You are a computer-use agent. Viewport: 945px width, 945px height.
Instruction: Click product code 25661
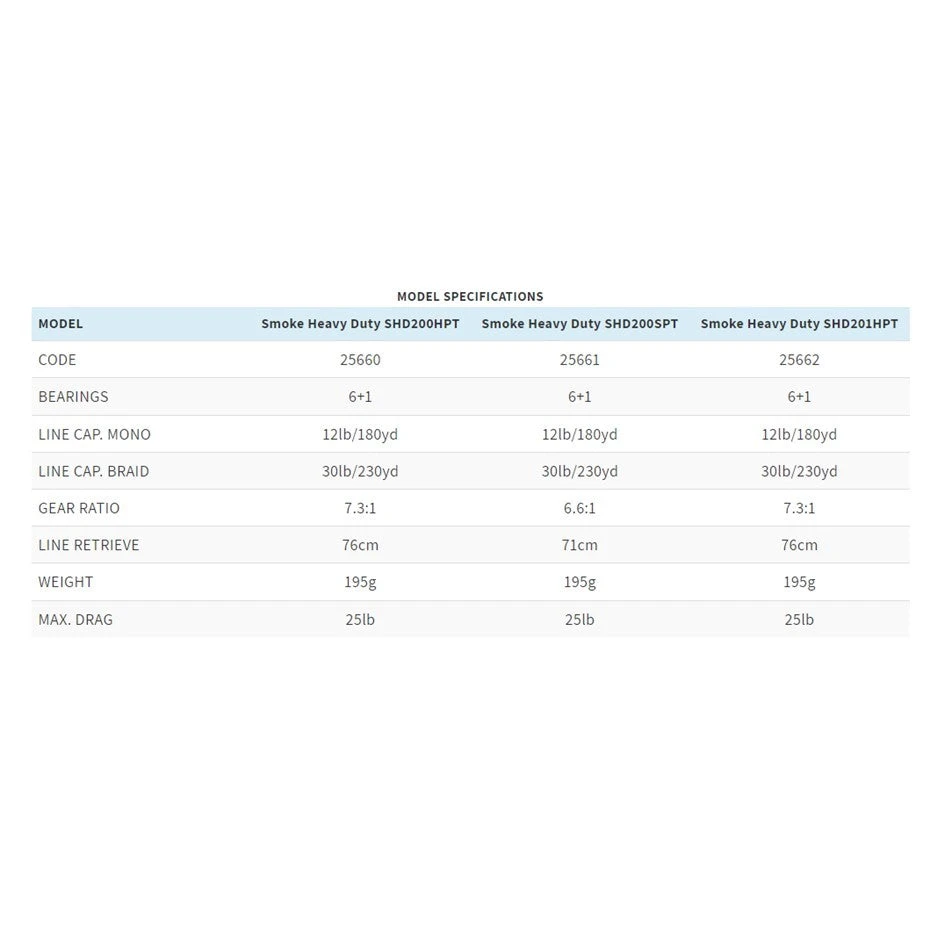(580, 360)
